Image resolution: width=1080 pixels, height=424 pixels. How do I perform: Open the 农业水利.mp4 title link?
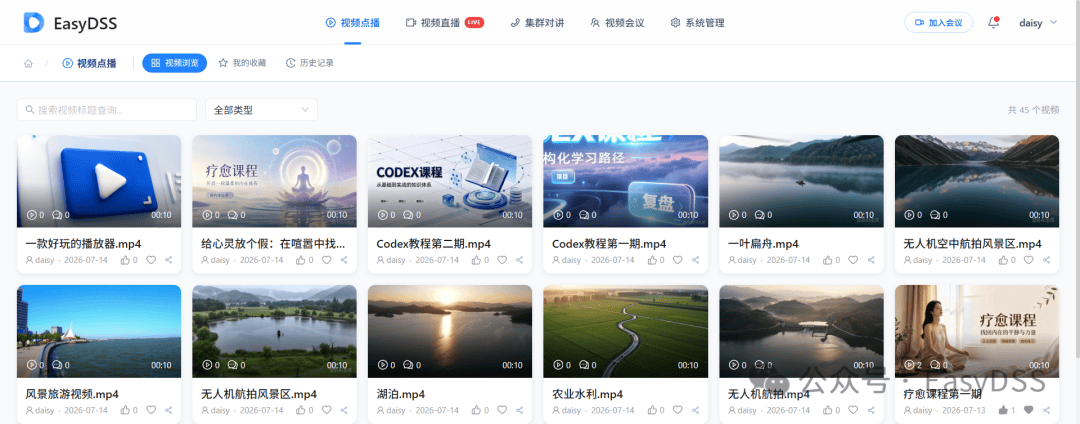click(x=588, y=394)
